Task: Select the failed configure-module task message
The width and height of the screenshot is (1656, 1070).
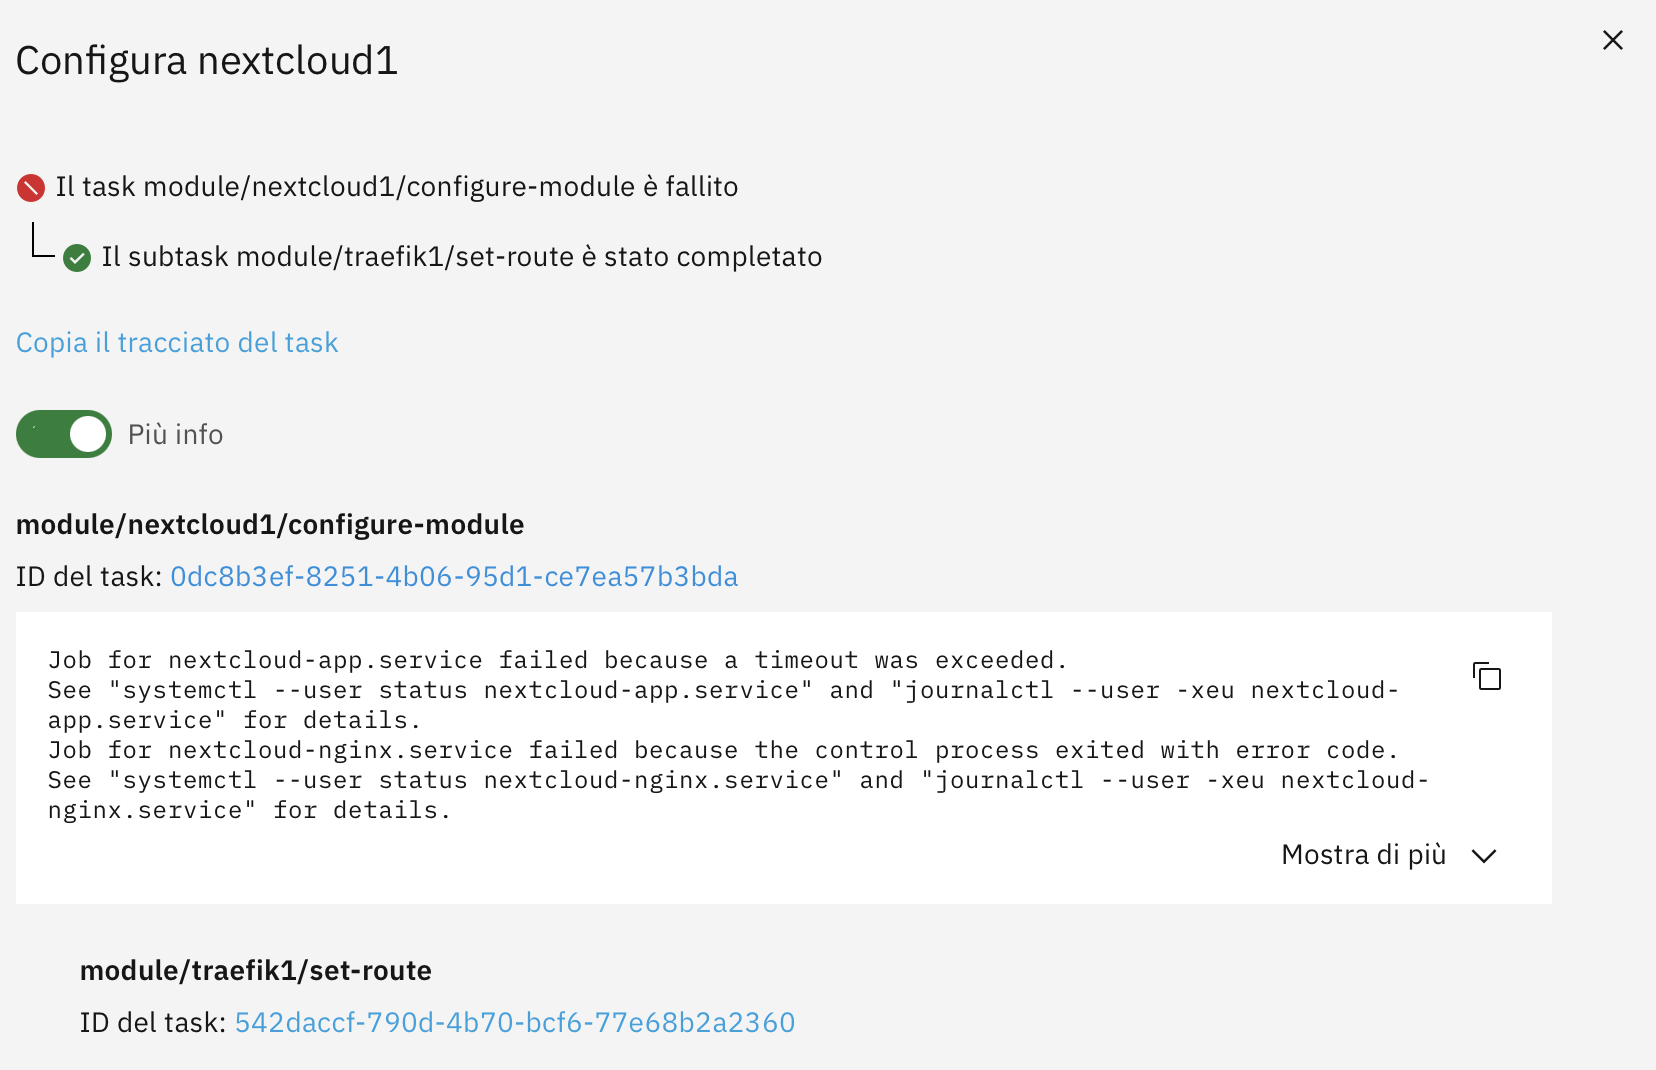Action: point(397,187)
